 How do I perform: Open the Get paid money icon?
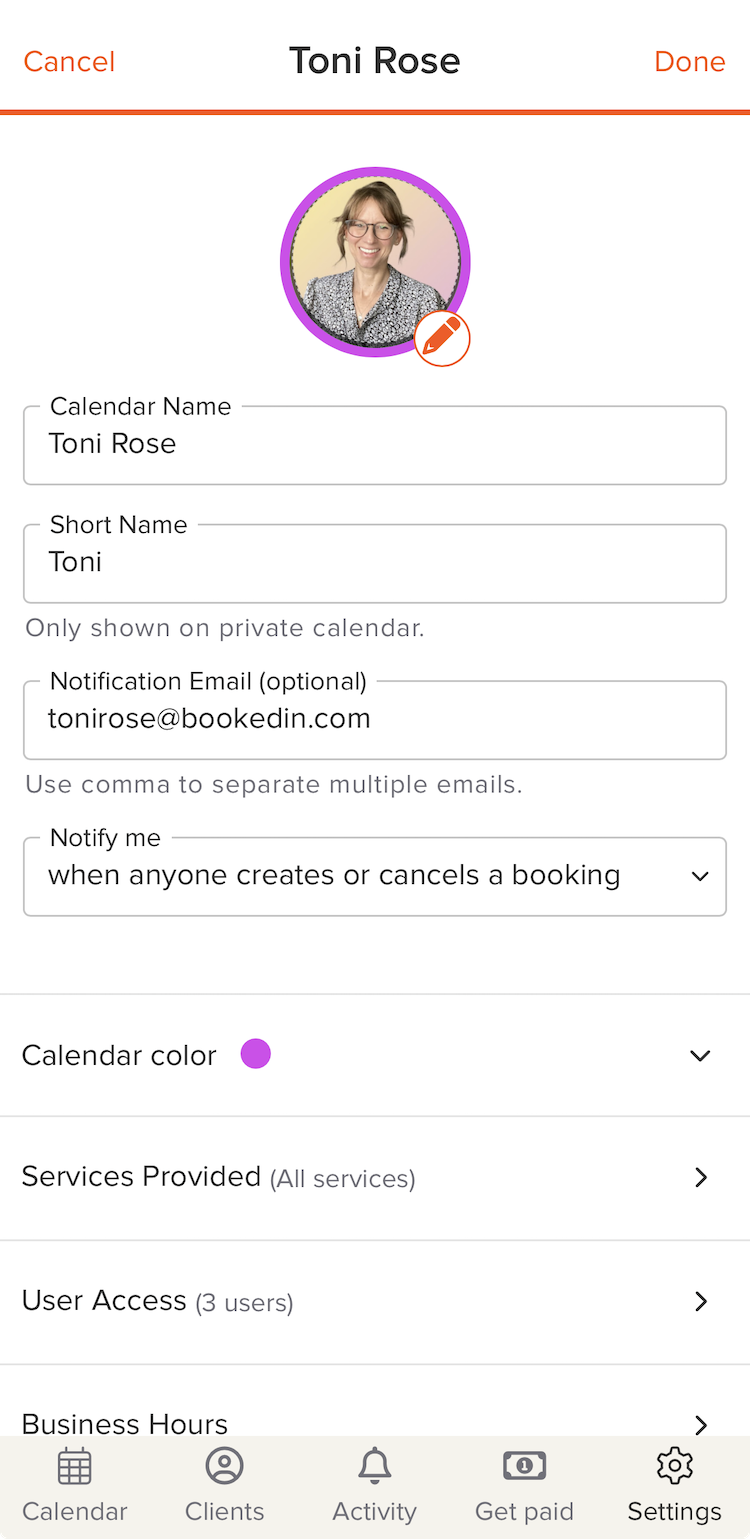pyautogui.click(x=524, y=1466)
